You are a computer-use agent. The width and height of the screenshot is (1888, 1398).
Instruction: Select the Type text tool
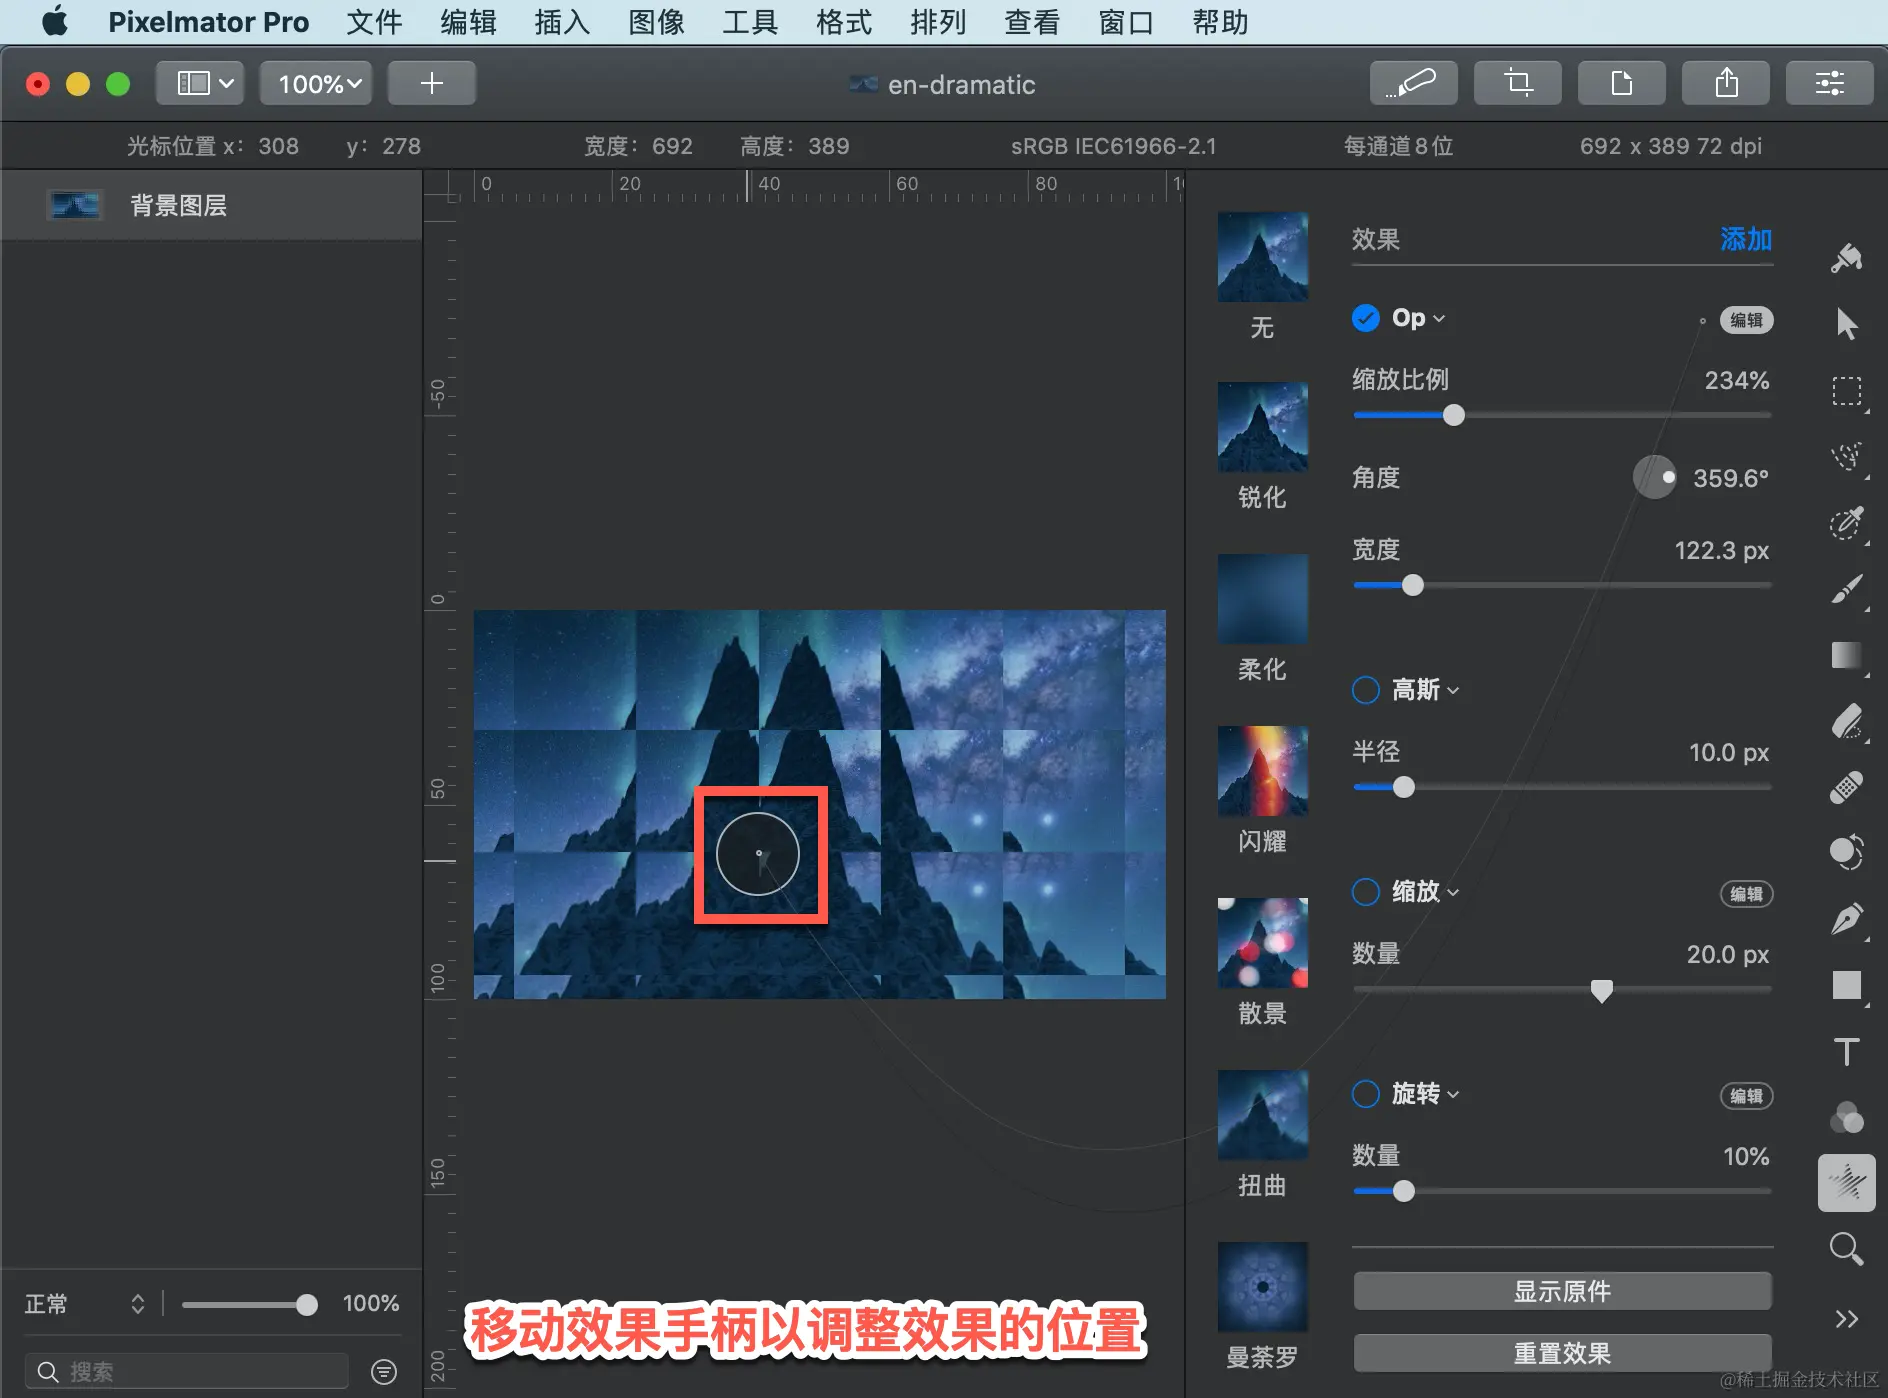click(1846, 1051)
